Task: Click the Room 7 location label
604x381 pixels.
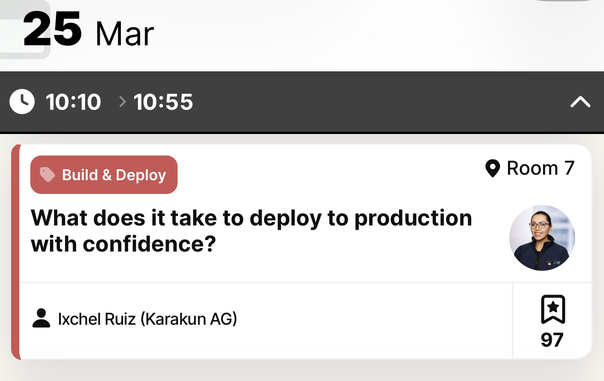Action: pos(540,168)
